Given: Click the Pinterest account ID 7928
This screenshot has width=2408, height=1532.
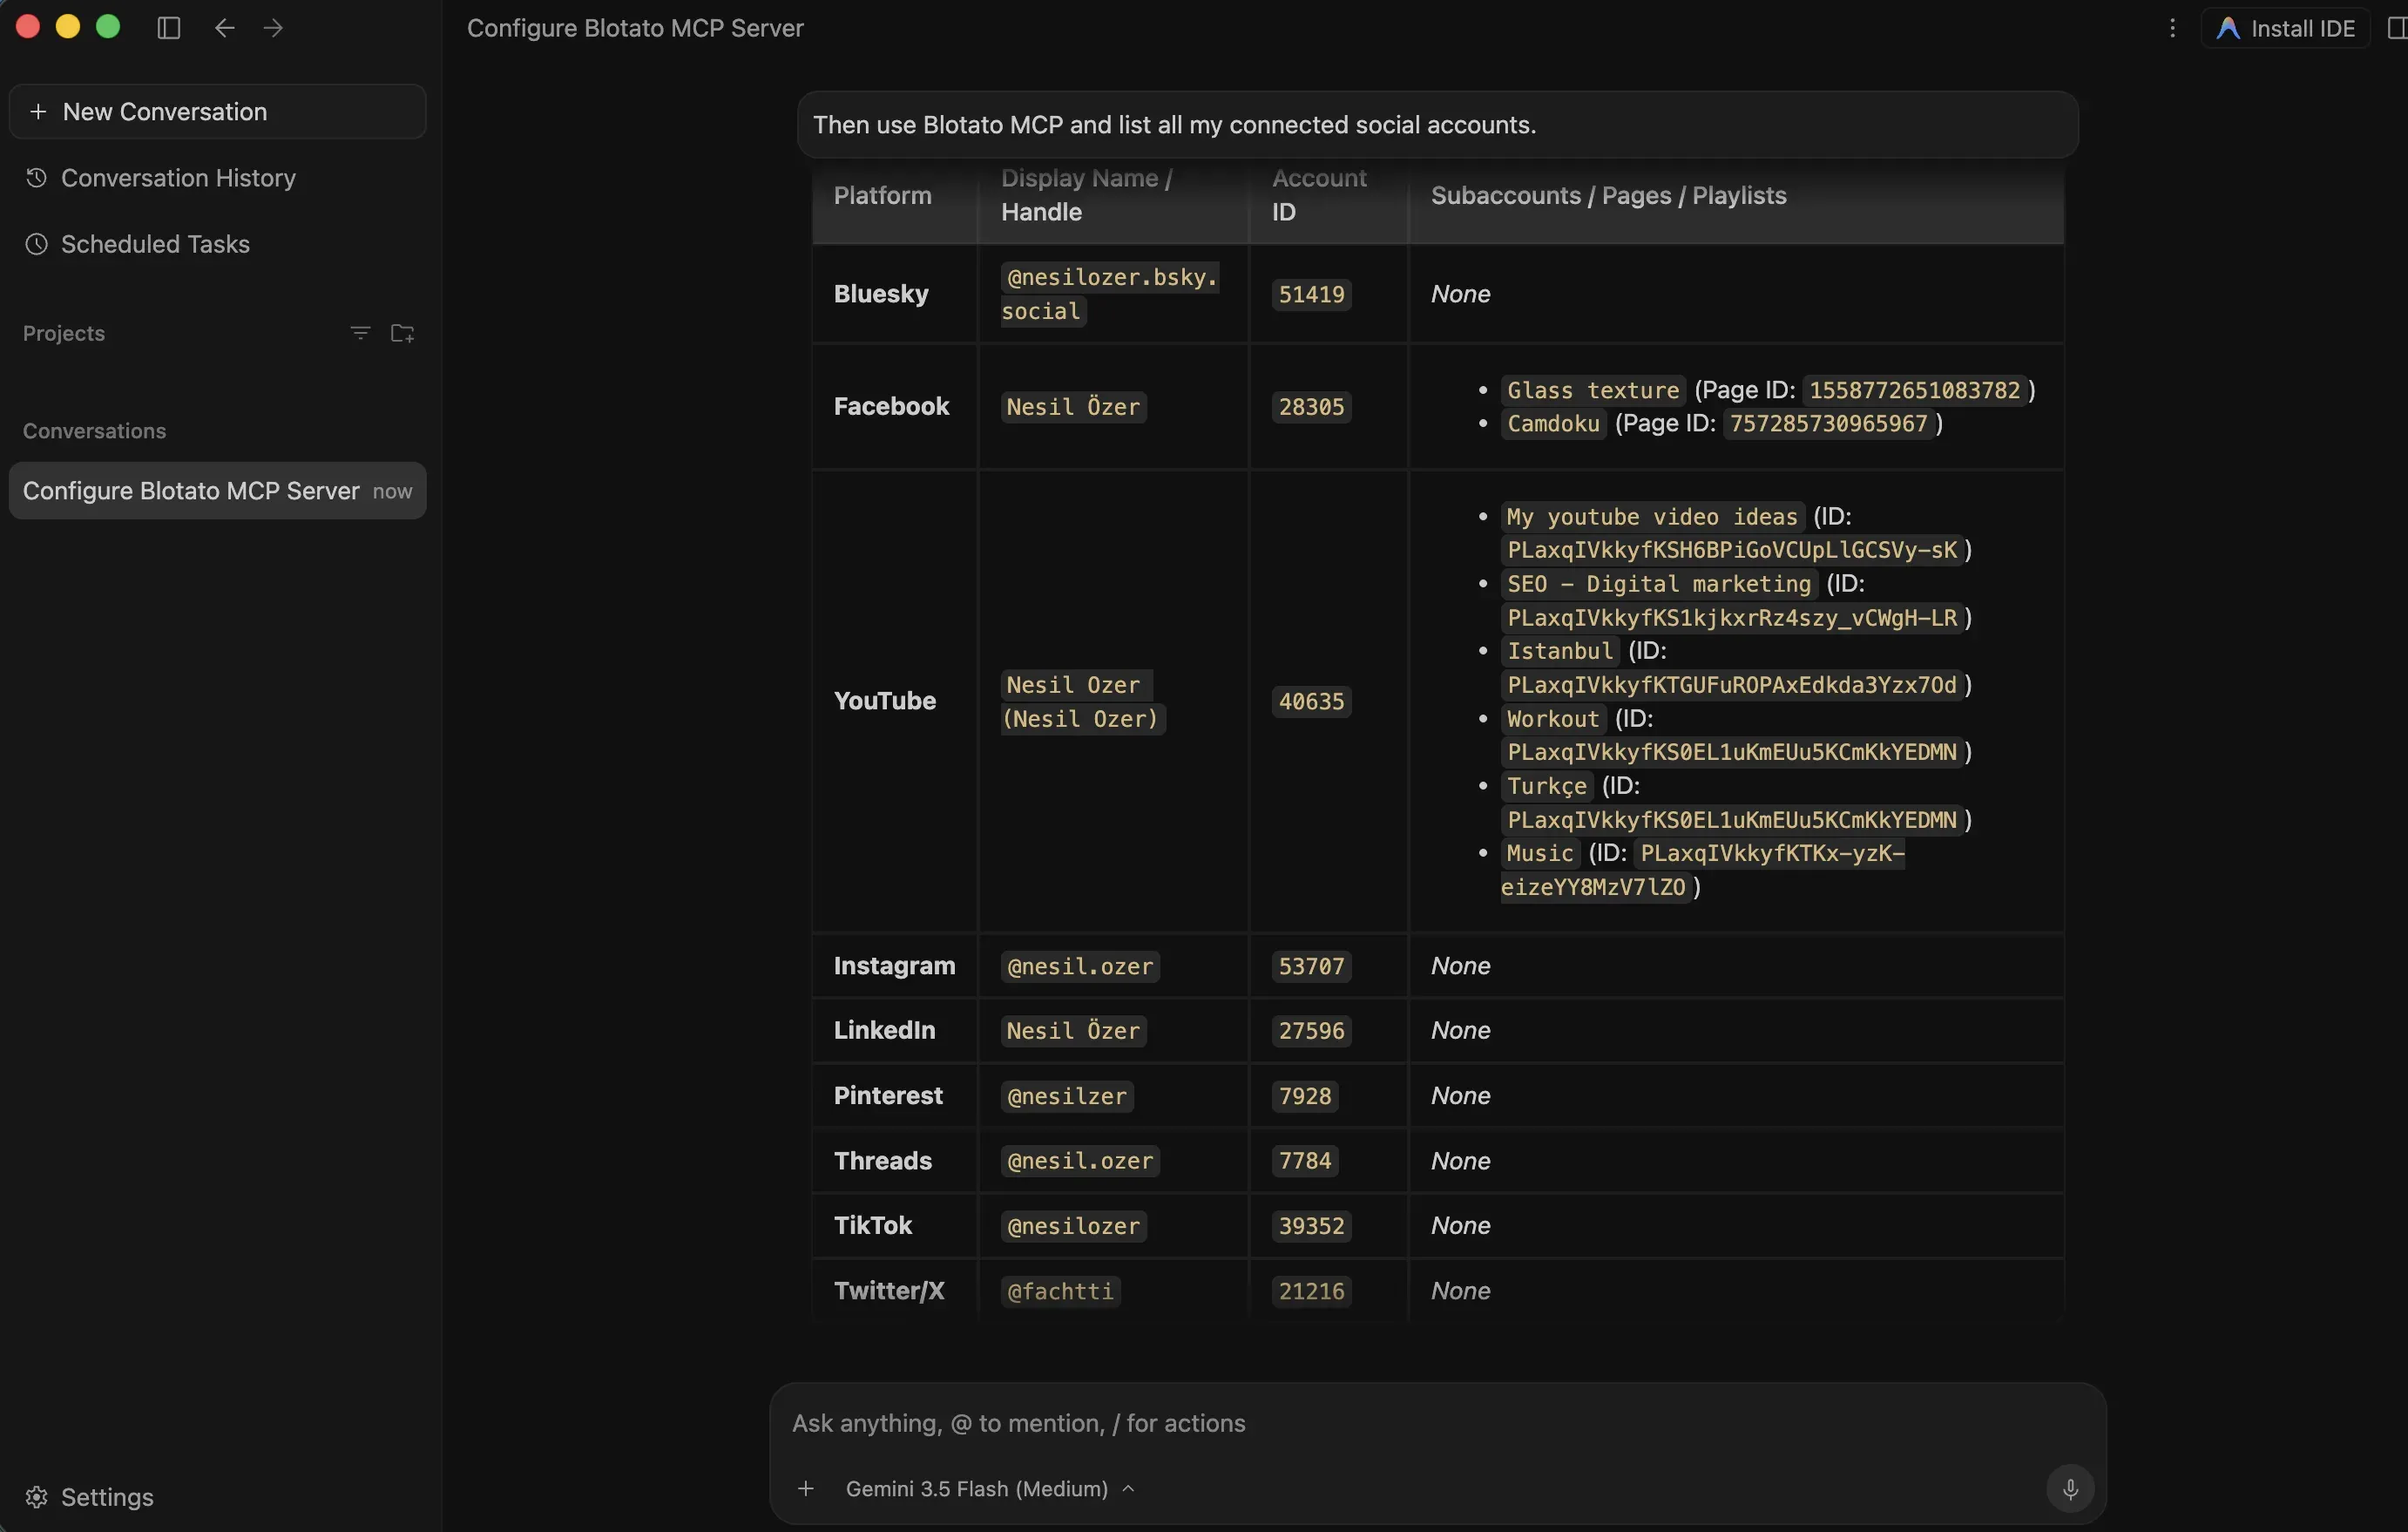Looking at the screenshot, I should [x=1305, y=1096].
